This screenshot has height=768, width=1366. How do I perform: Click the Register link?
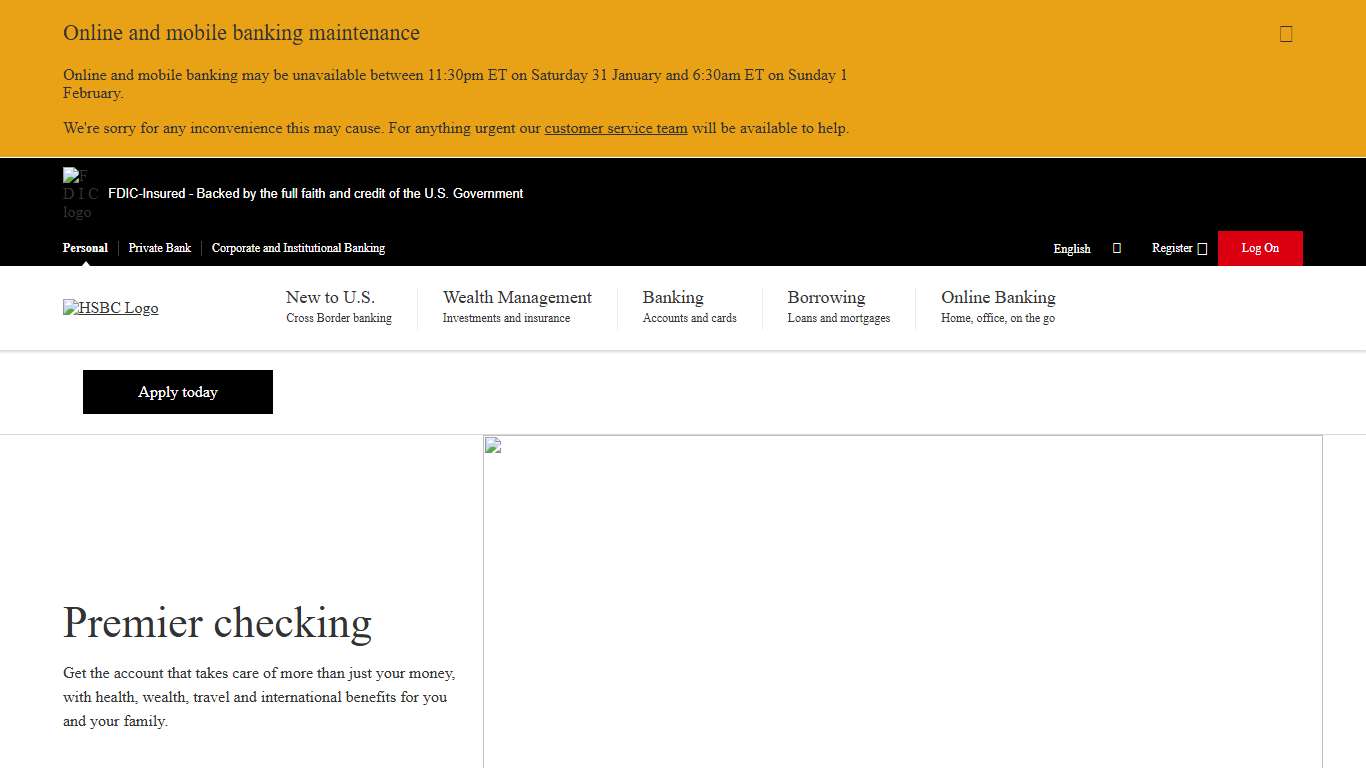point(1172,248)
